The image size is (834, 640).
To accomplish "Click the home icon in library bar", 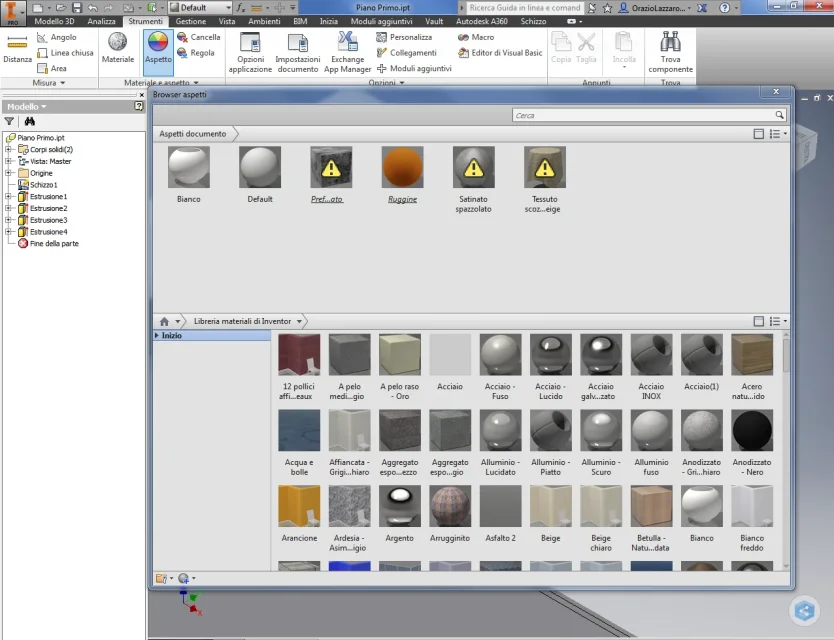I will (x=164, y=321).
